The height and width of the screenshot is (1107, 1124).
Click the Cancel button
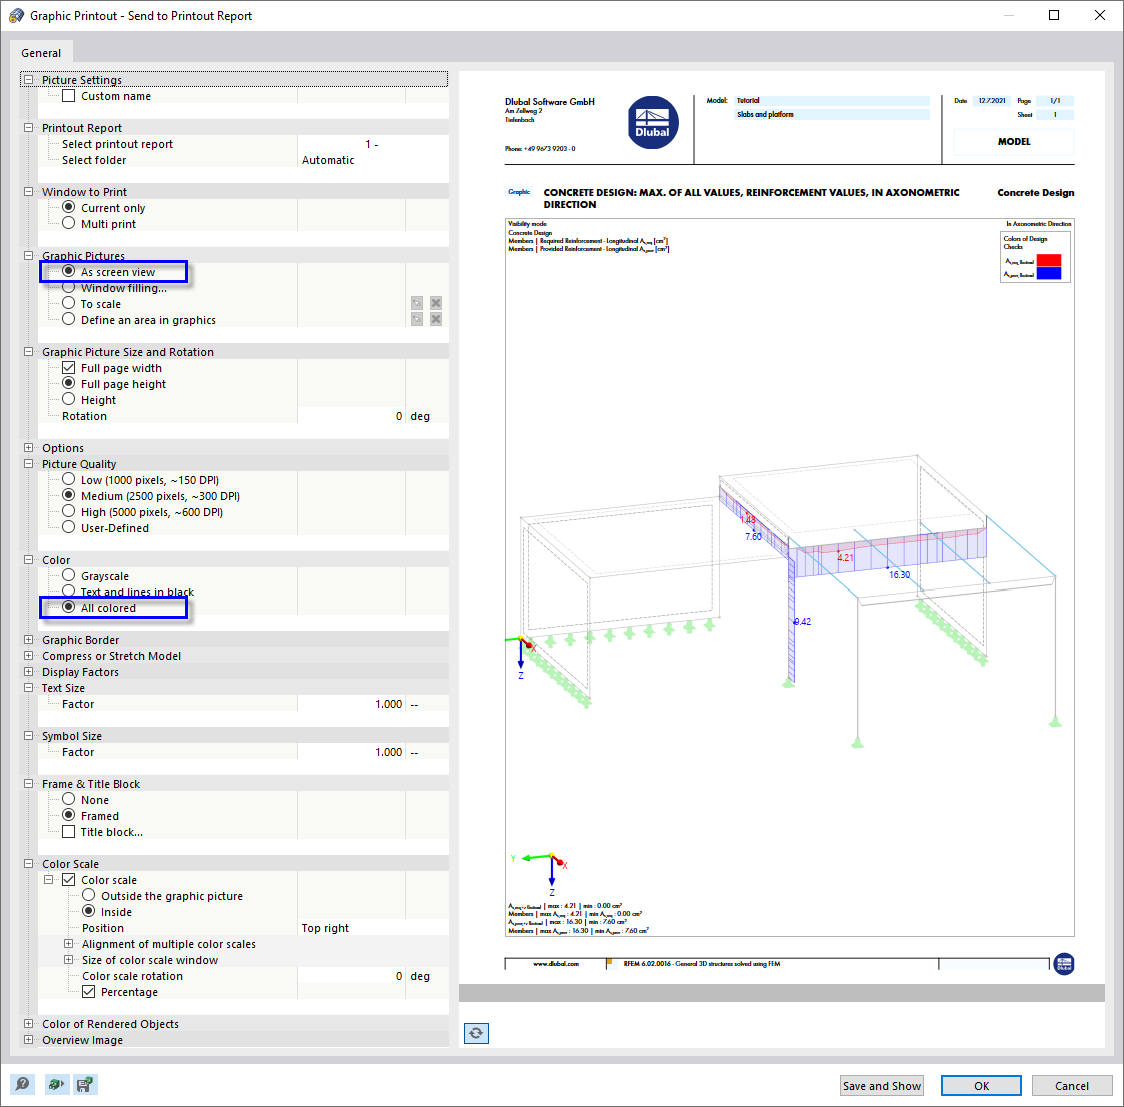pos(1072,1085)
